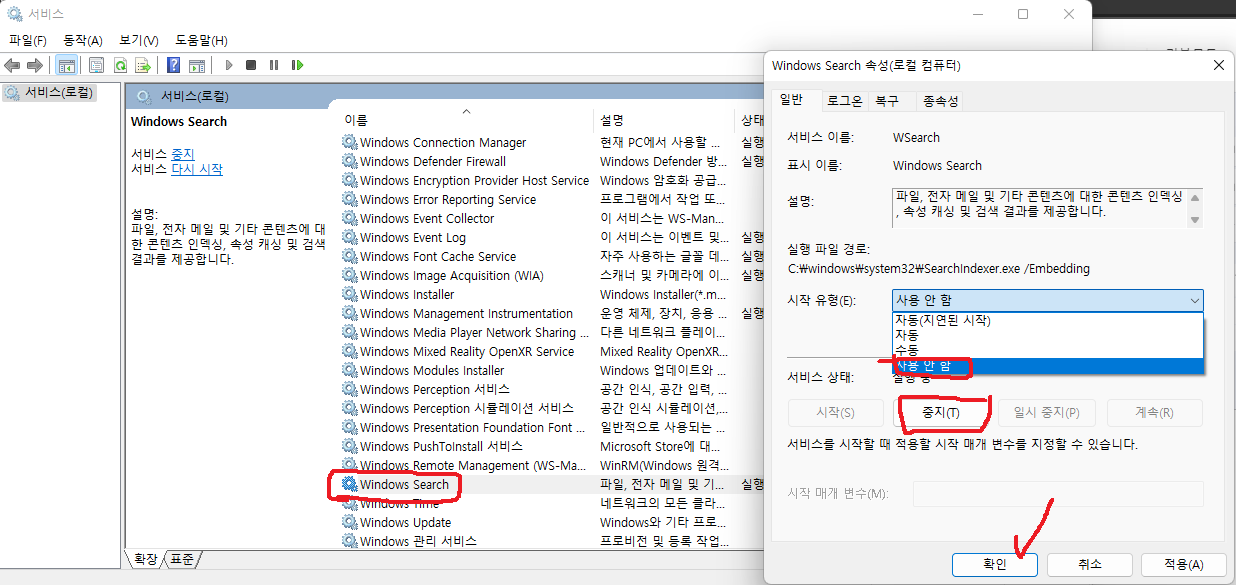Choose 사용 안 함 from startup type list
Screen dimensions: 1236x585
tap(1047, 366)
